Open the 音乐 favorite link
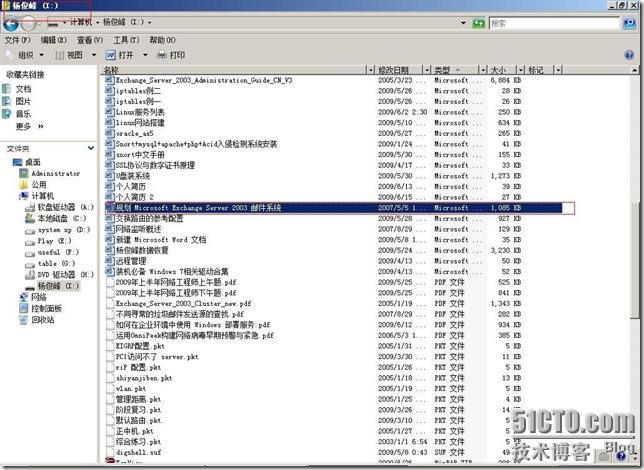644x470 pixels. pyautogui.click(x=23, y=114)
